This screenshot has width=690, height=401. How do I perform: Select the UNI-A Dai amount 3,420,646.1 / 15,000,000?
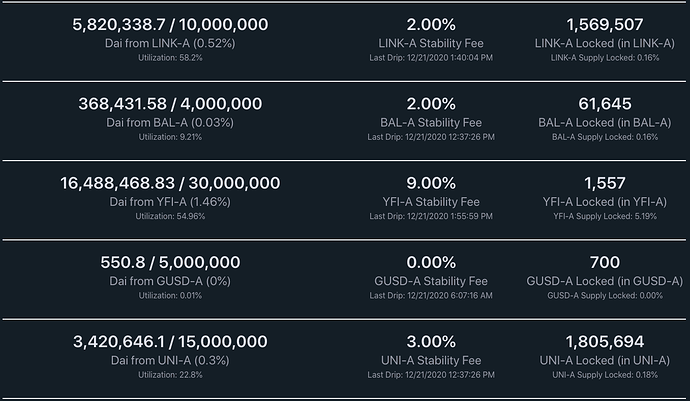pyautogui.click(x=170, y=341)
